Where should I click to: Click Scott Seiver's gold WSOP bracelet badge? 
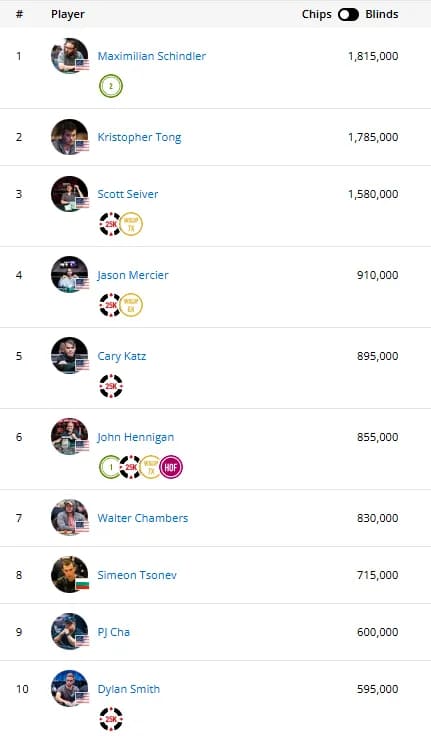pos(131,224)
